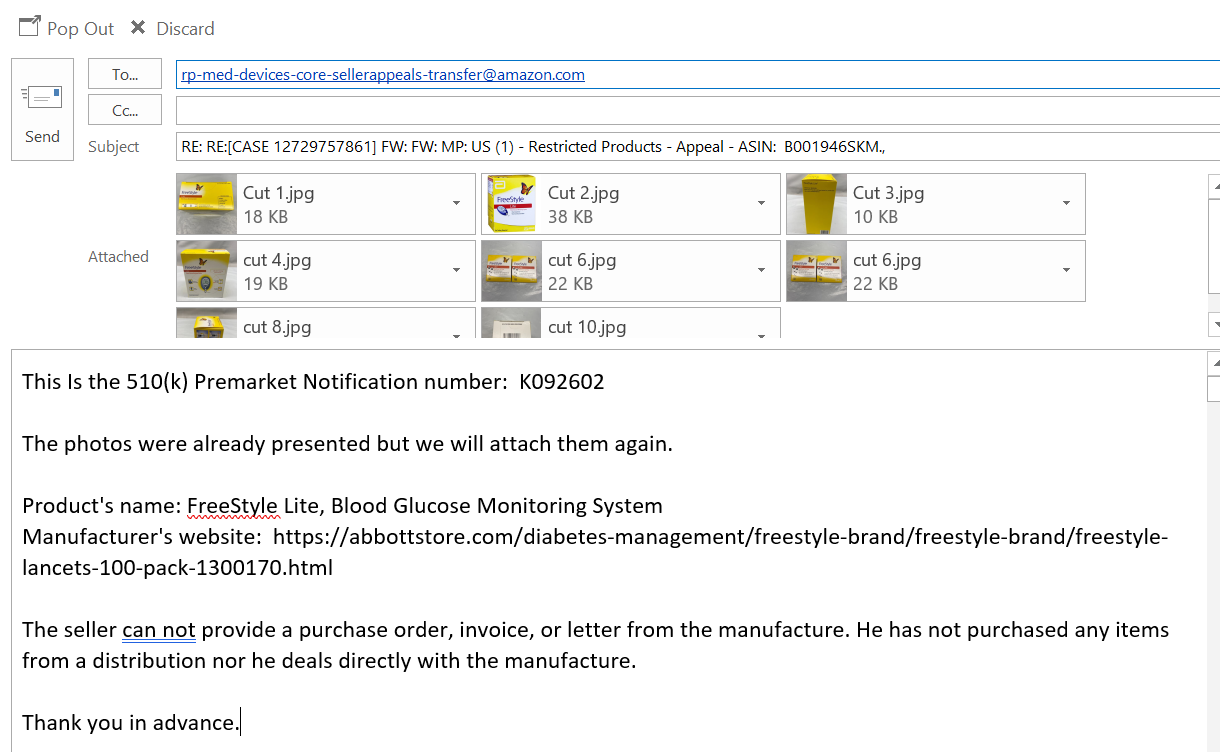The image size is (1220, 752).
Task: Open the Cc... address book button
Action: click(125, 110)
